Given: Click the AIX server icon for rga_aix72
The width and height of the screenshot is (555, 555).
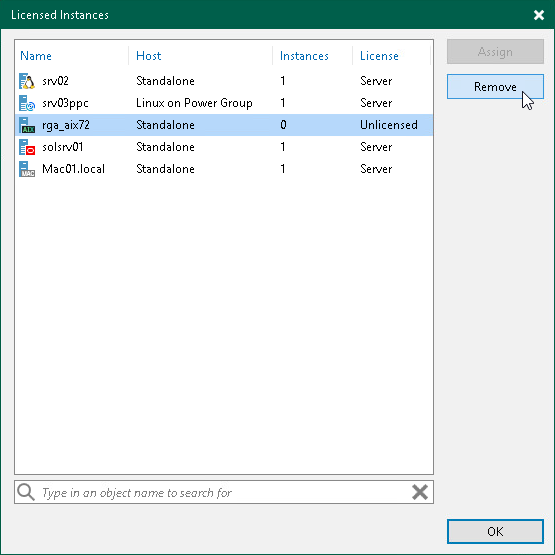Looking at the screenshot, I should click(27, 125).
